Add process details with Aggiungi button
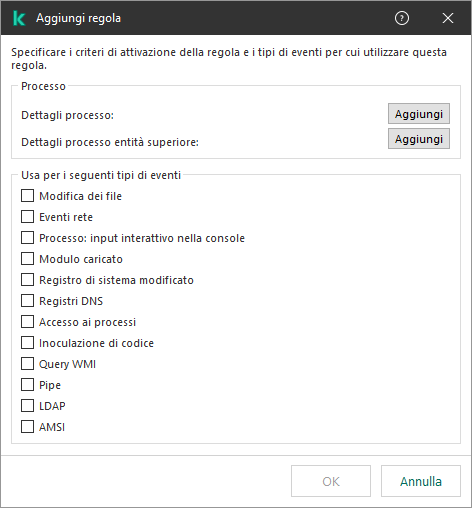This screenshot has height=508, width=472. [x=419, y=114]
